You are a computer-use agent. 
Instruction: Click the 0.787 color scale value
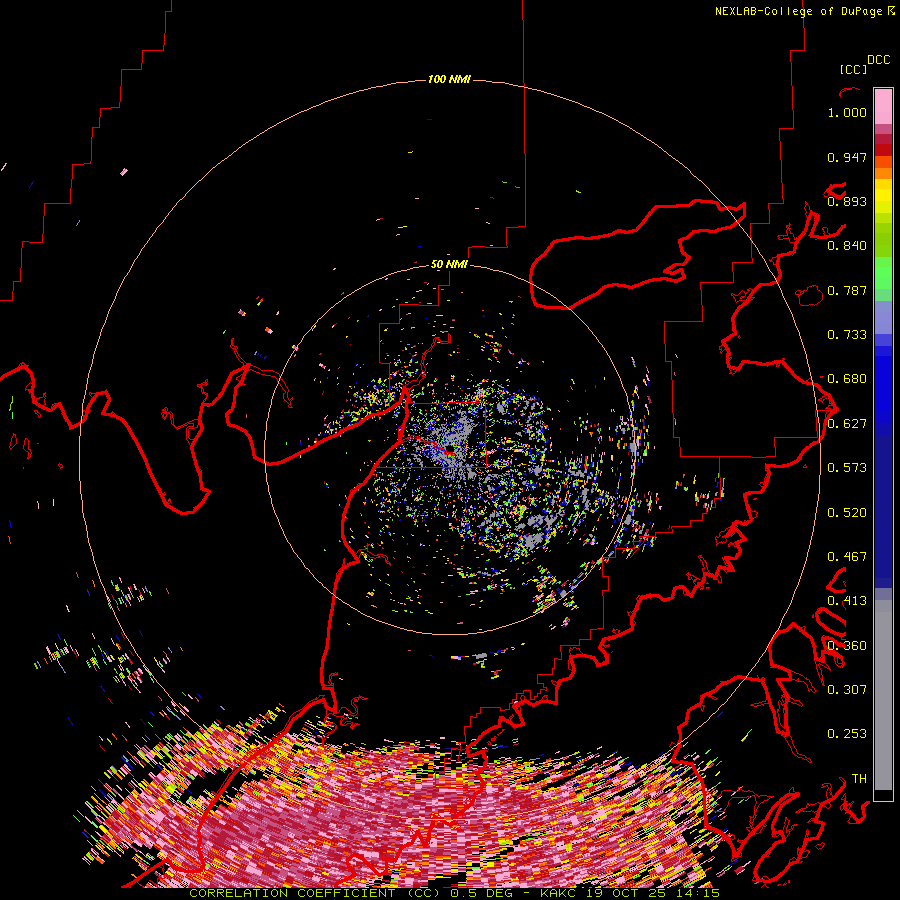point(847,290)
